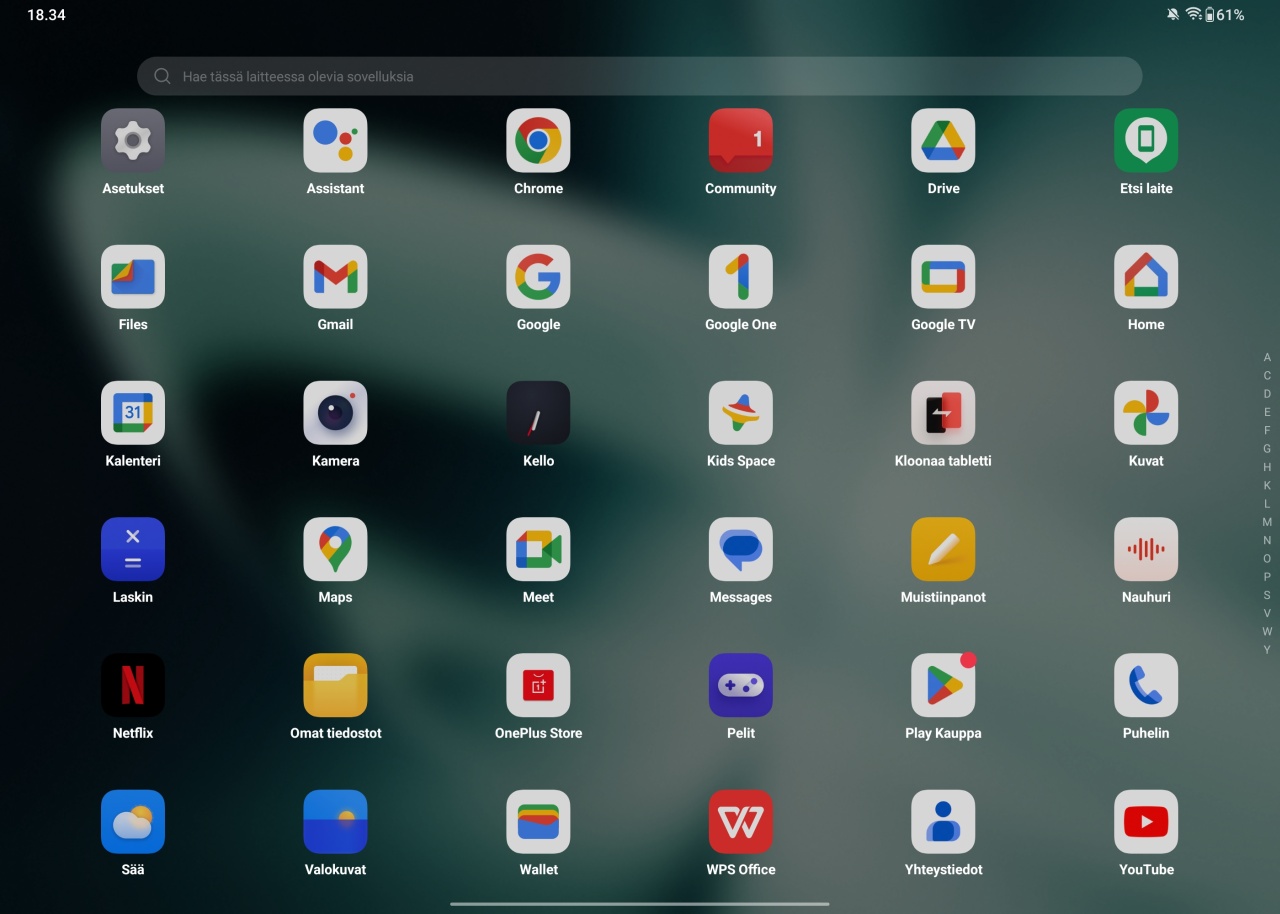Launch YouTube

[x=1146, y=822]
